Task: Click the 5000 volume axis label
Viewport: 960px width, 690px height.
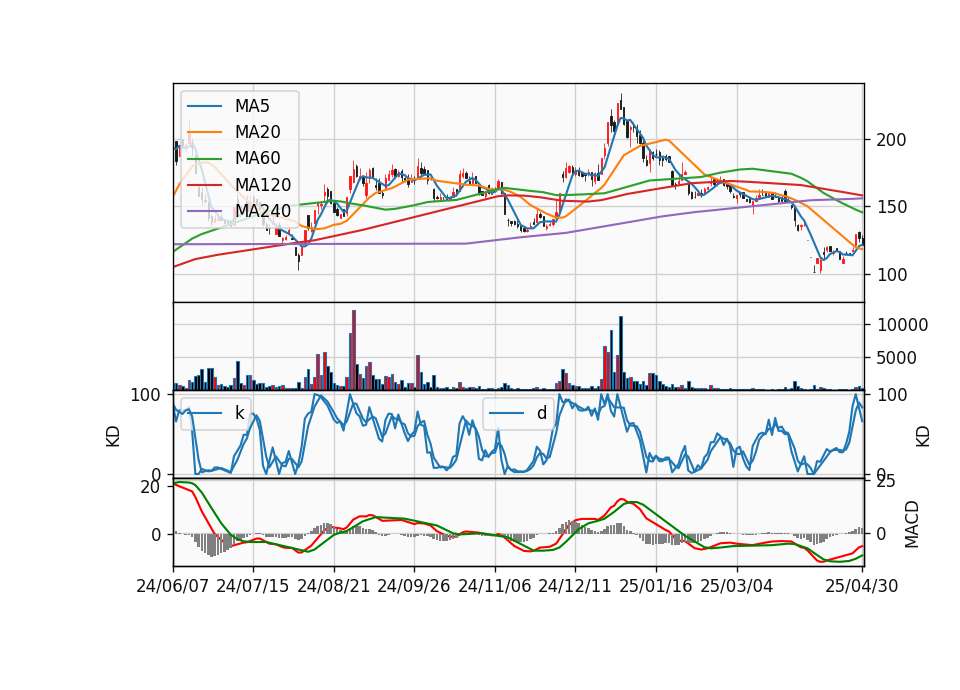Action: click(x=897, y=358)
